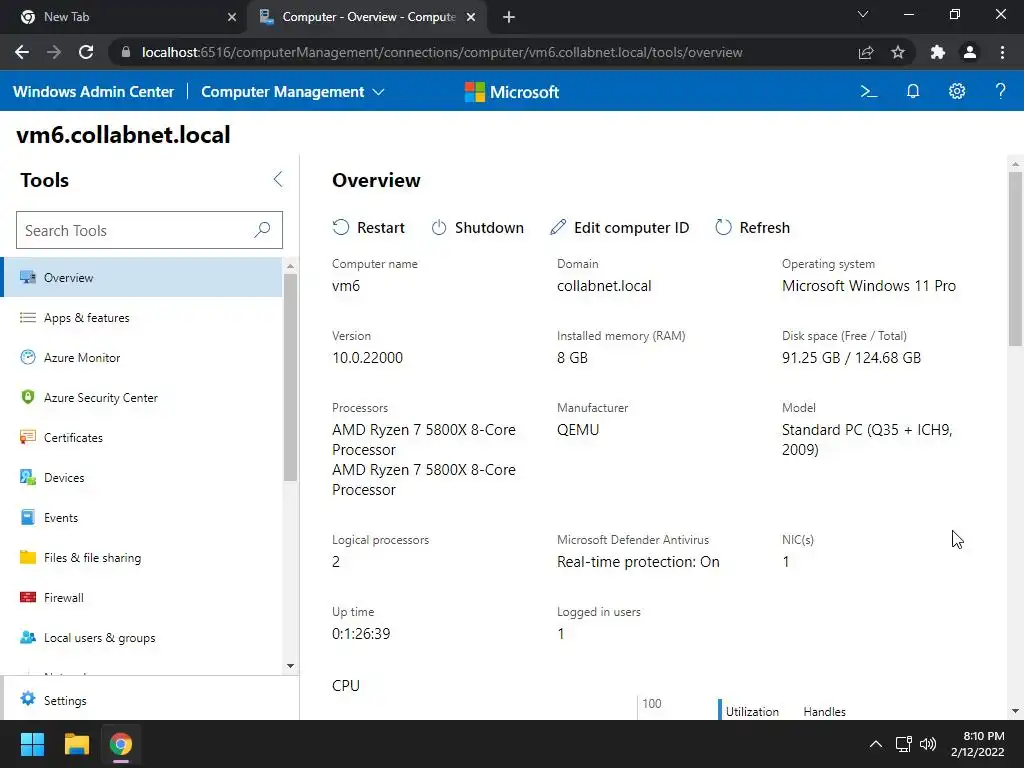Click the tools list scrollbar up arrow
1024x768 pixels.
click(x=291, y=266)
